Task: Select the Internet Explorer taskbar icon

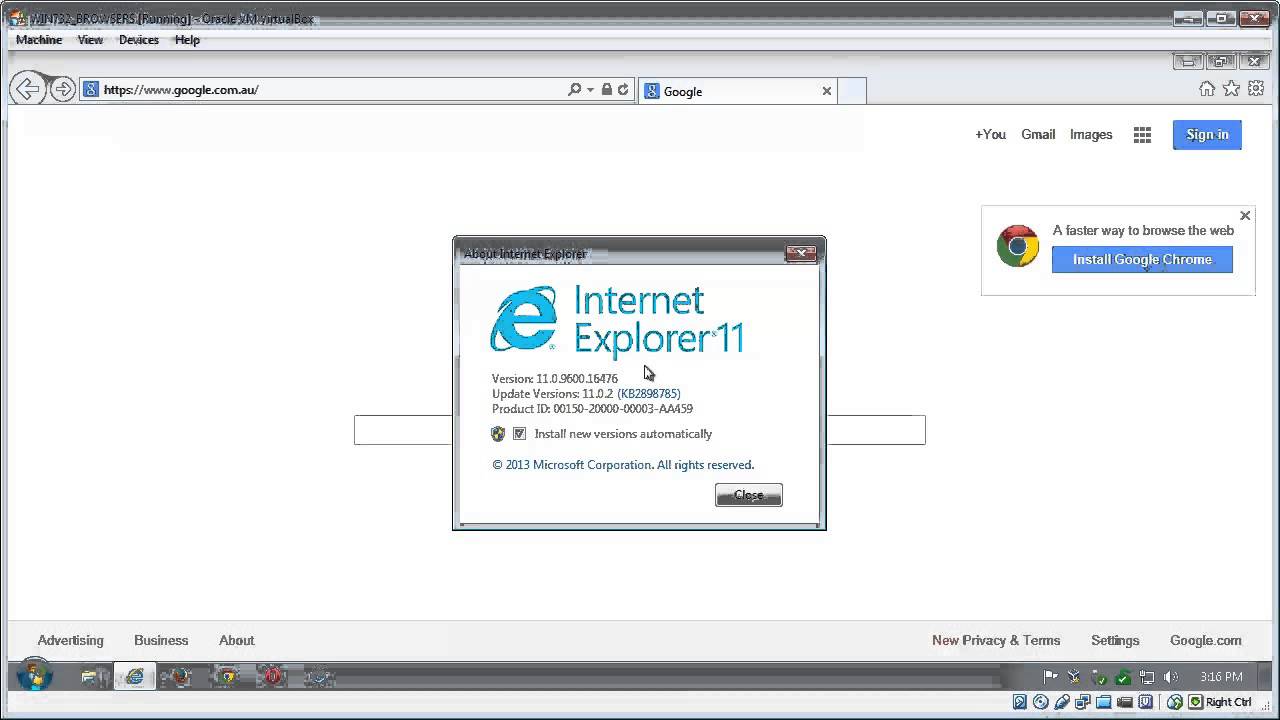Action: tap(134, 677)
